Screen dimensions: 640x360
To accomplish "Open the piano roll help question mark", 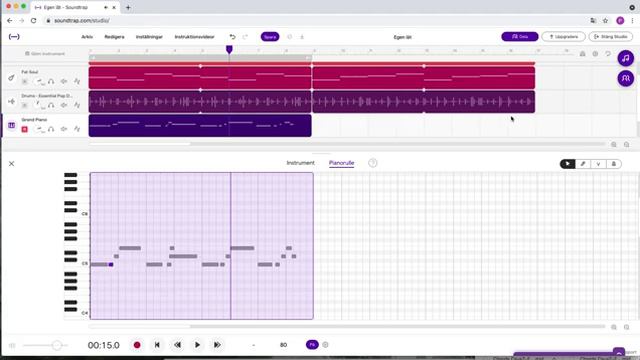I will [373, 163].
